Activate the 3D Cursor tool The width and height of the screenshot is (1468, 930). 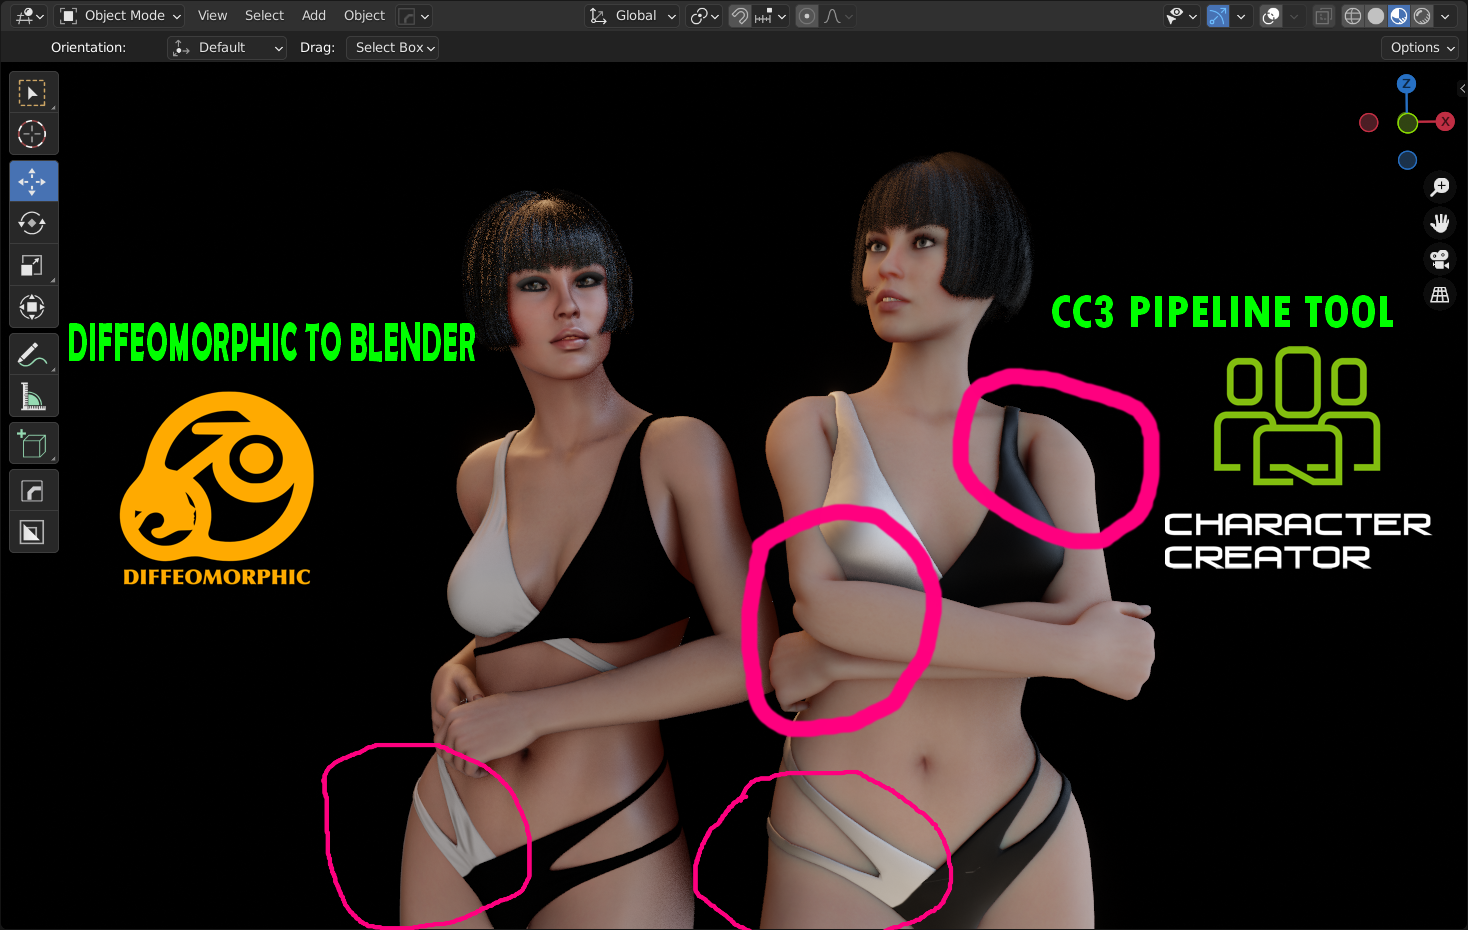coord(33,134)
